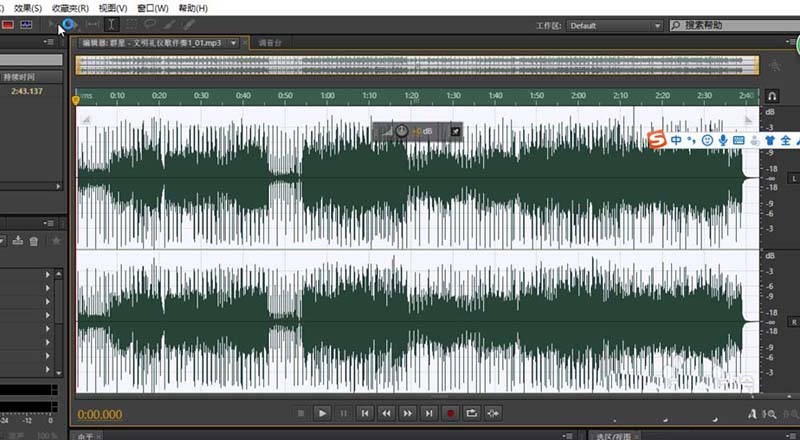Click the red Record button

450,412
